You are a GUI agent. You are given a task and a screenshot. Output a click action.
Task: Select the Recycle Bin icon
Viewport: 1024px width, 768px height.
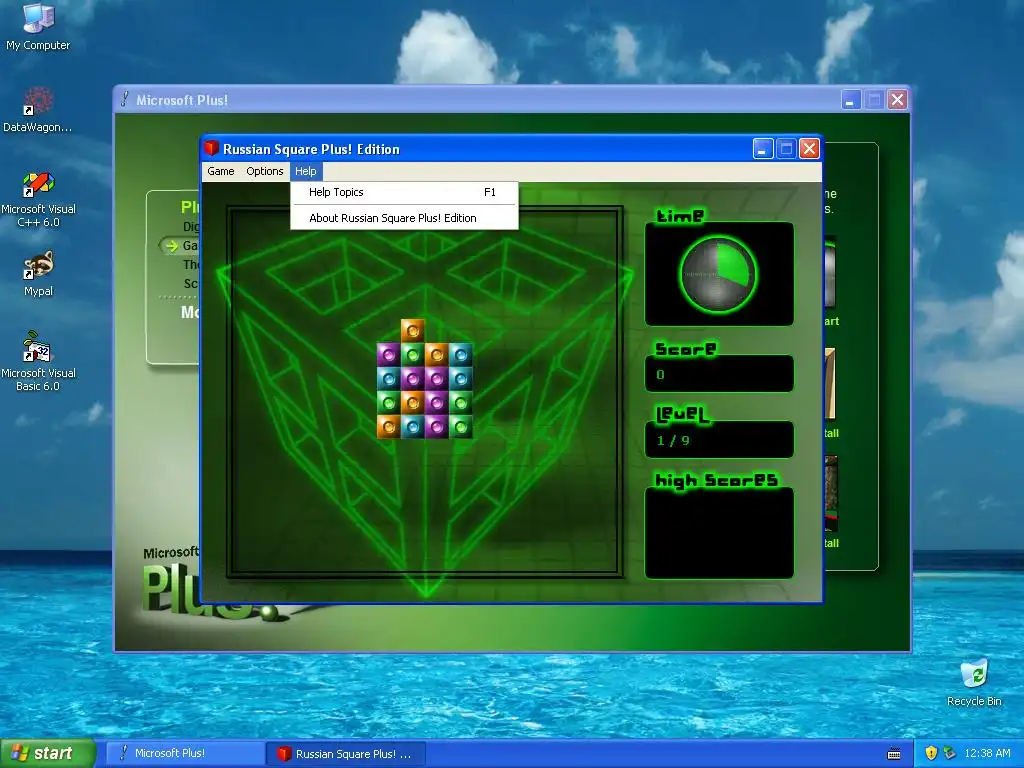click(974, 683)
